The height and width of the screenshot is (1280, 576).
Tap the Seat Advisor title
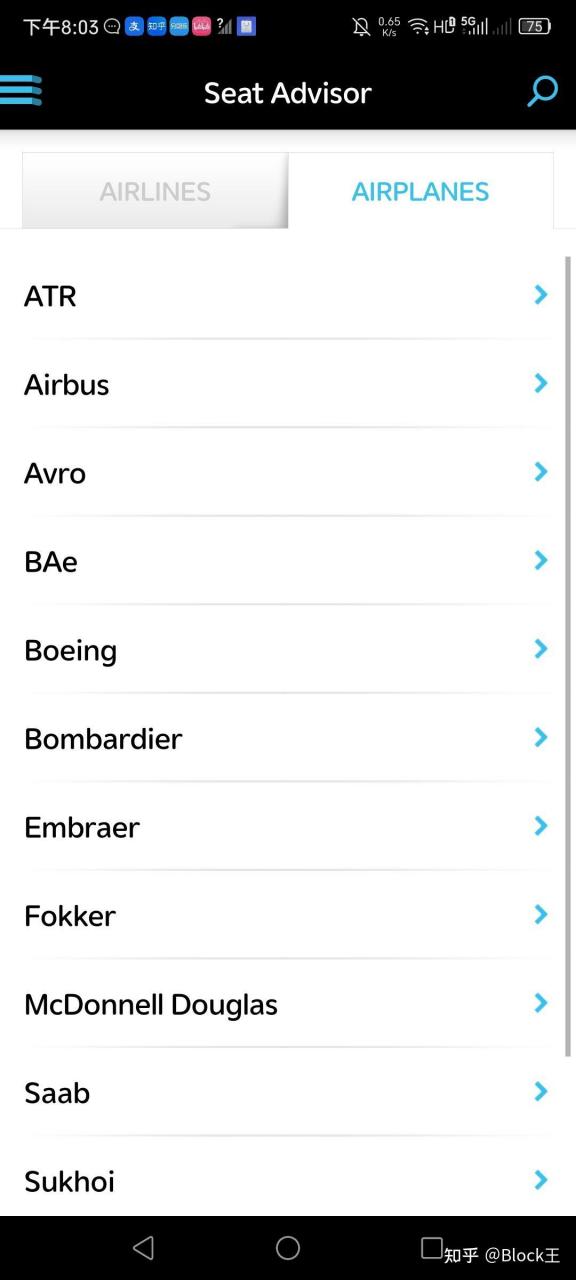288,93
